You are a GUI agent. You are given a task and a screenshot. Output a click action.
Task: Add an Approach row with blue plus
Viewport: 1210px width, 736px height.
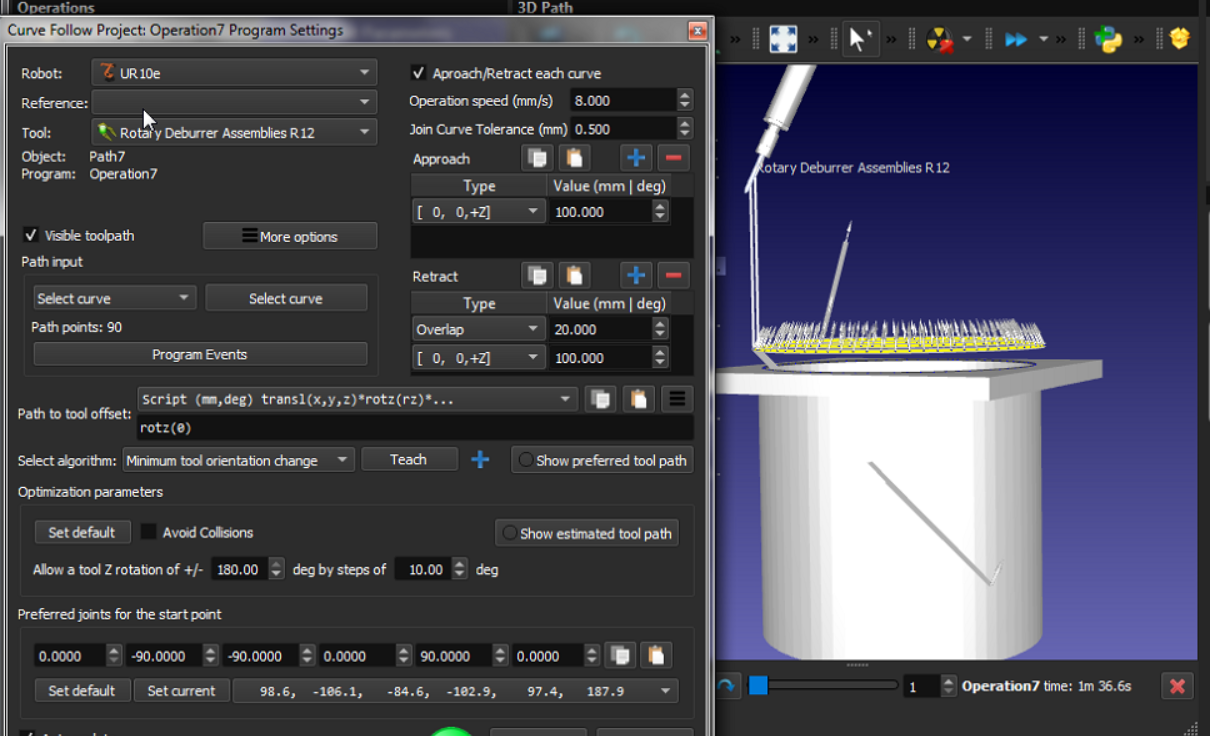(636, 158)
